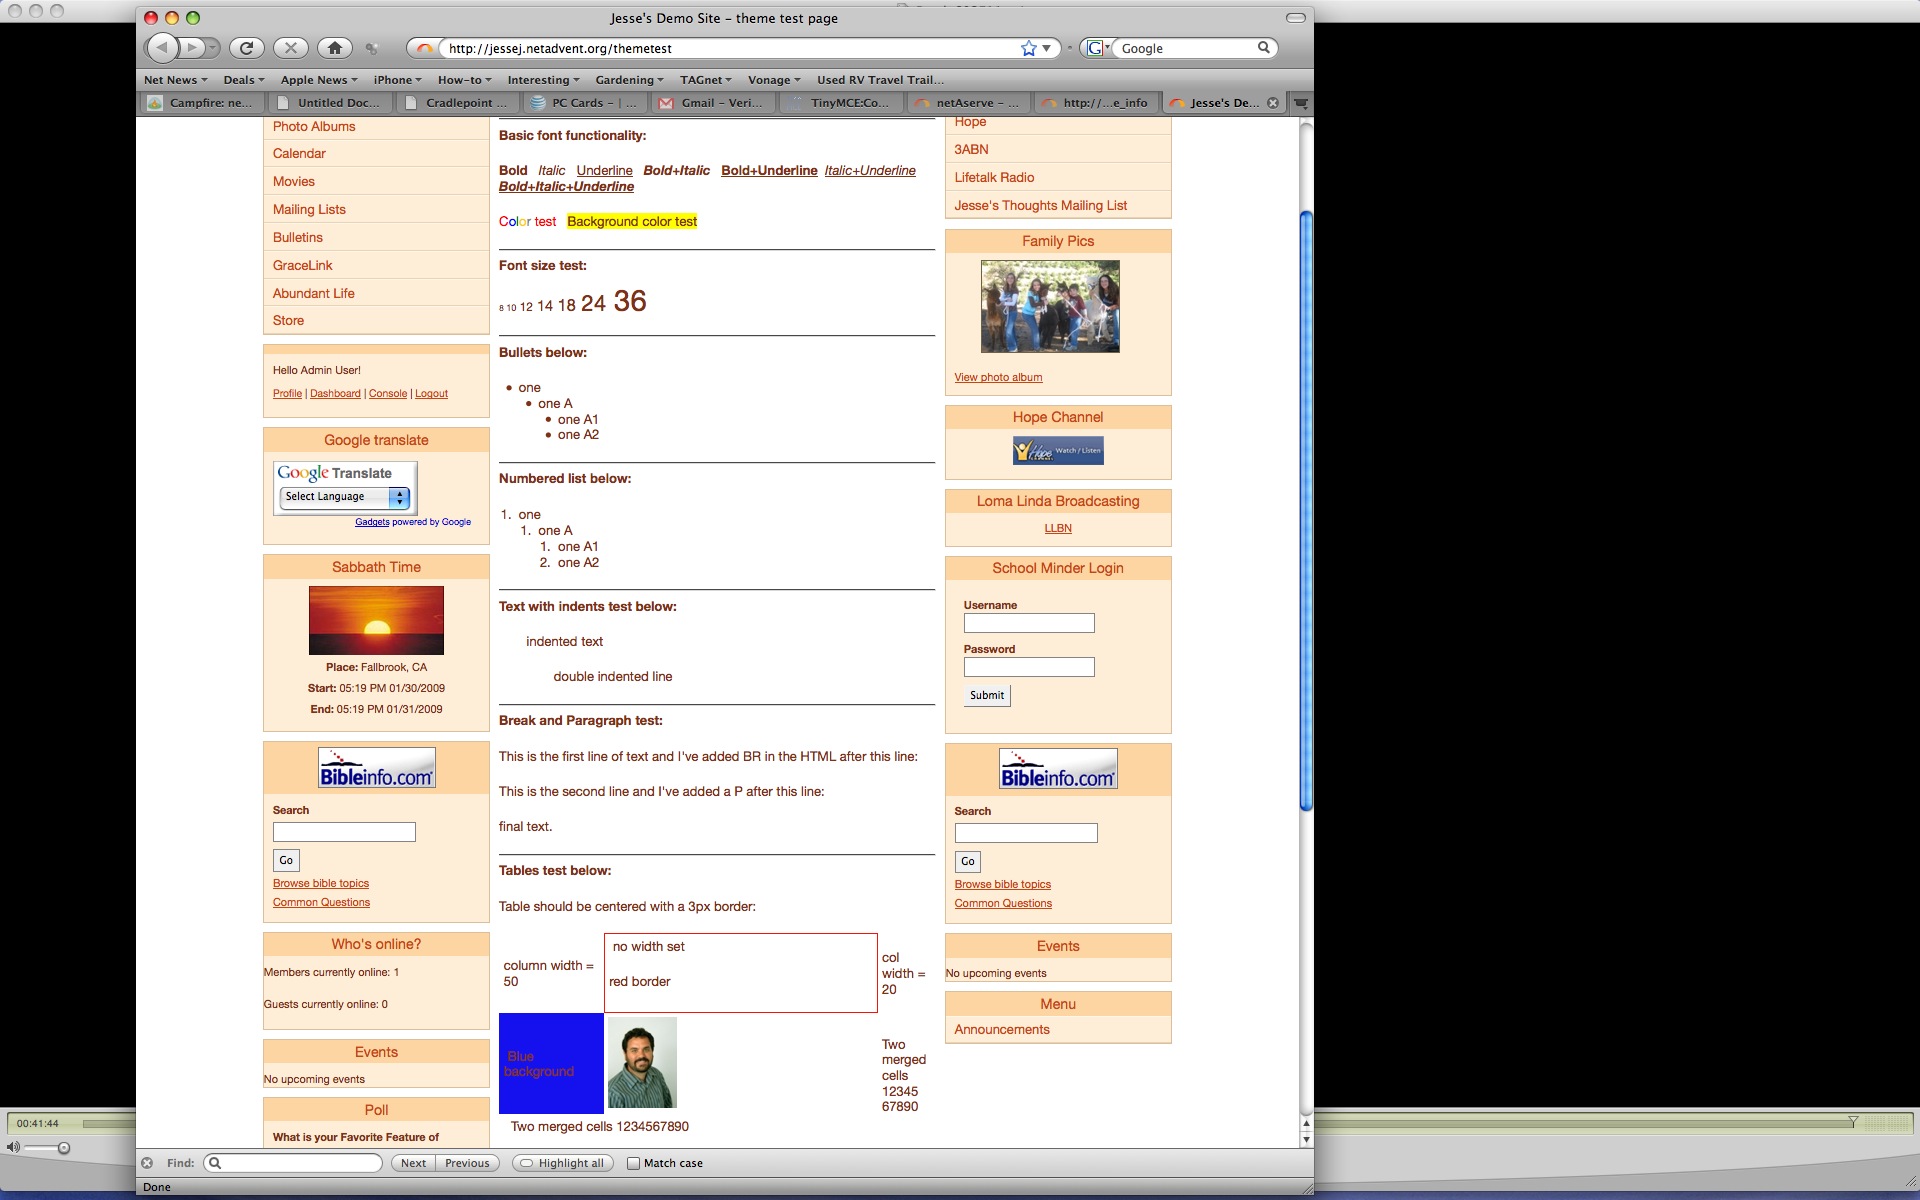Switch to the PC Cards tab
The height and width of the screenshot is (1200, 1920).
pyautogui.click(x=584, y=102)
